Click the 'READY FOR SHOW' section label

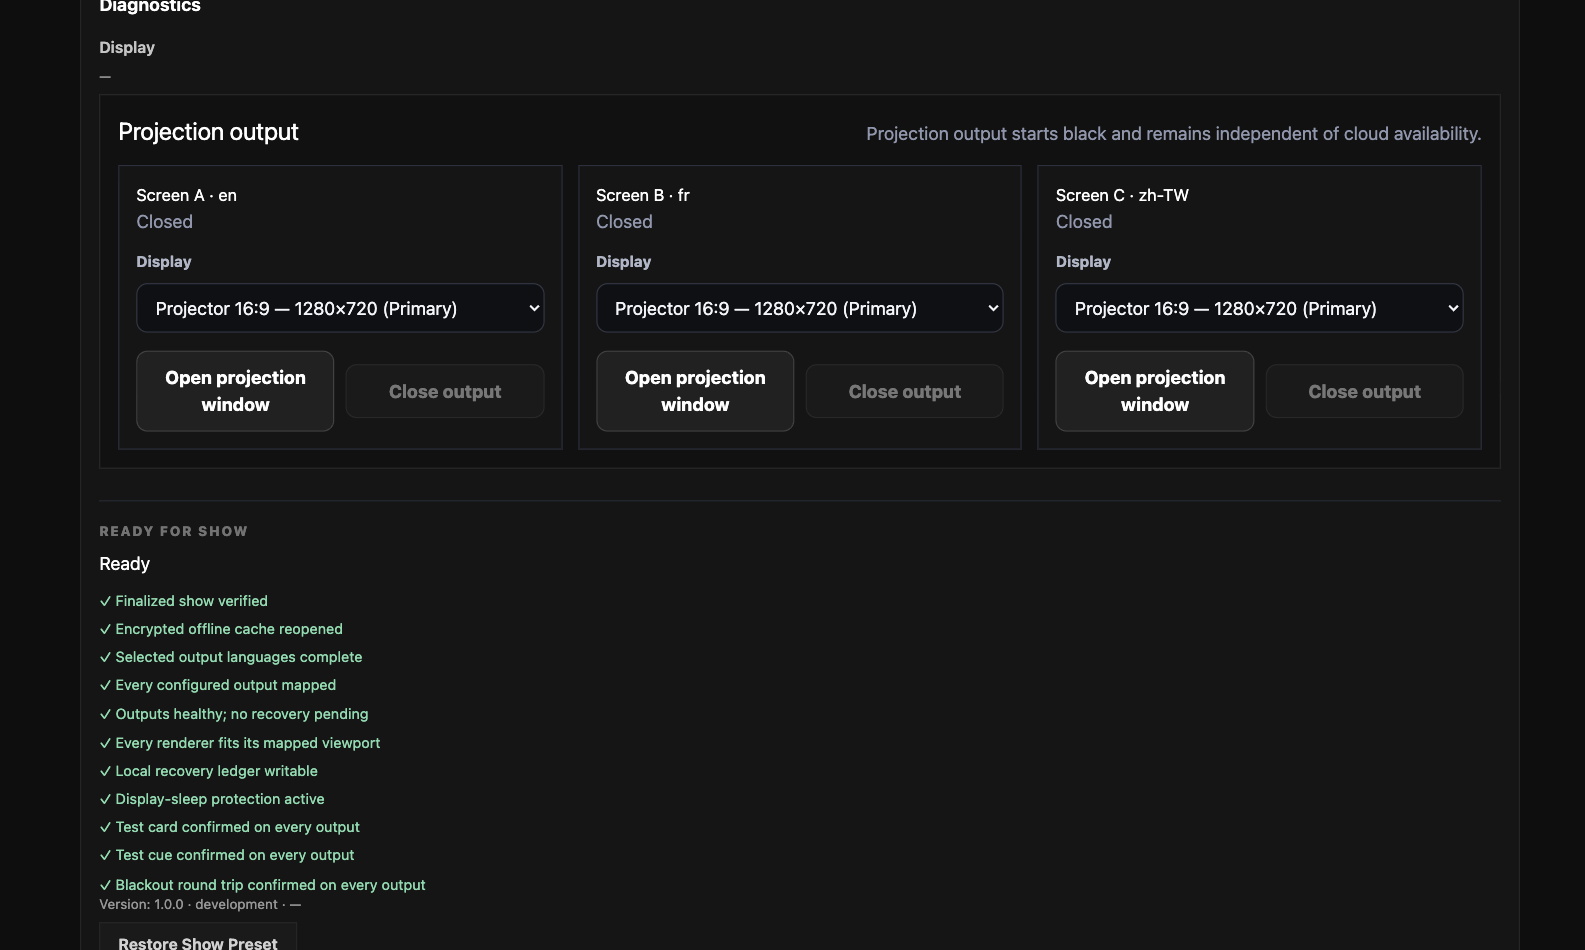pos(173,531)
